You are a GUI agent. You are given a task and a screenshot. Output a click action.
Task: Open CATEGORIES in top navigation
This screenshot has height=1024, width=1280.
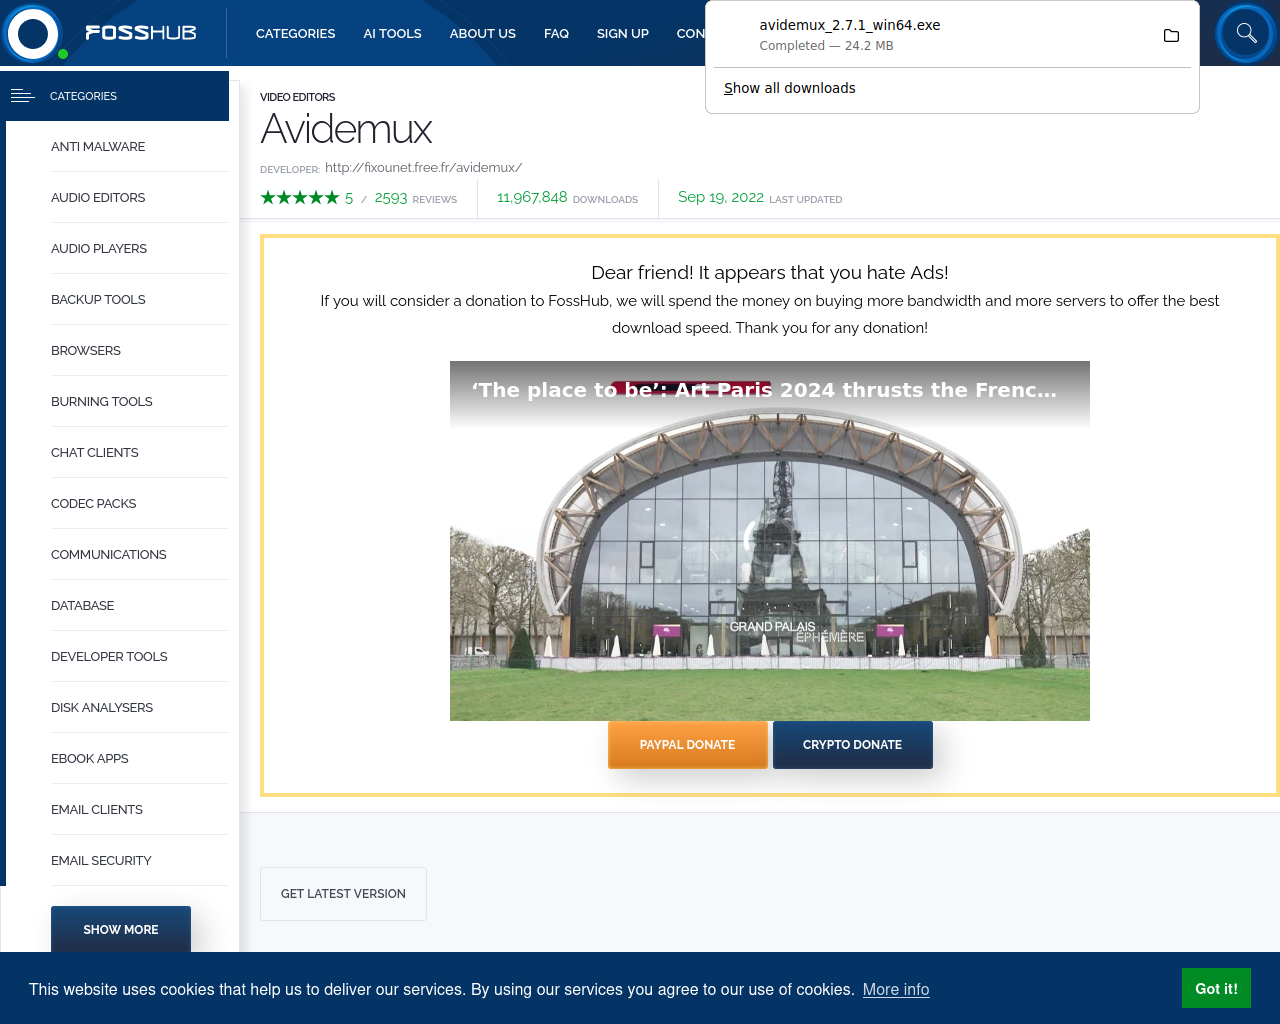(x=296, y=33)
